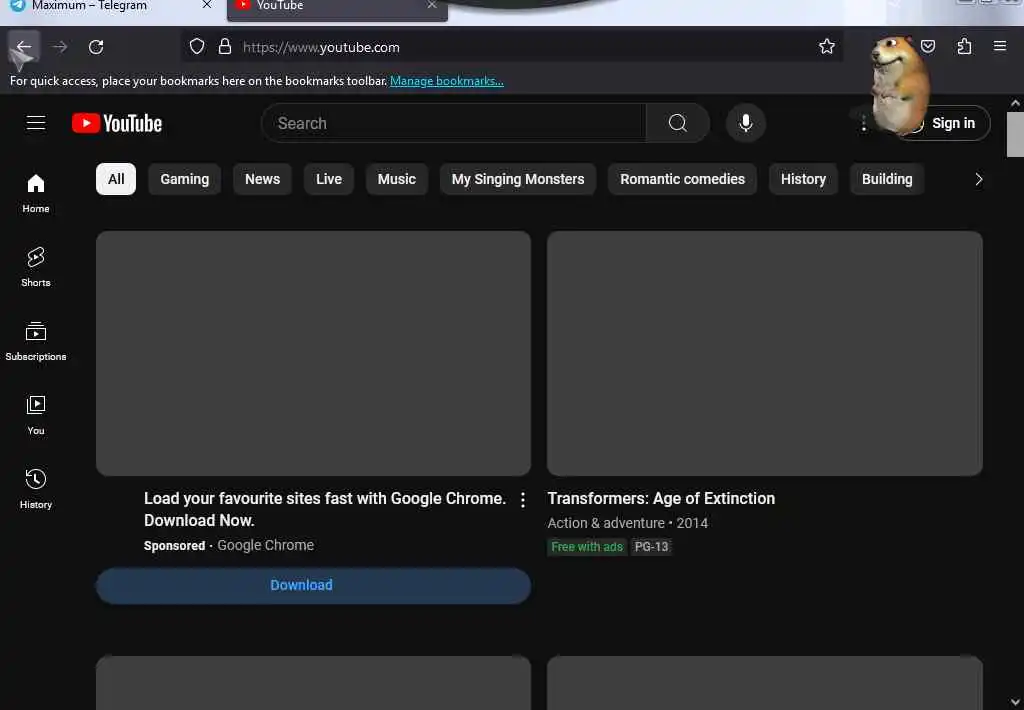
Task: Filter videos by Music chip
Action: point(396,179)
